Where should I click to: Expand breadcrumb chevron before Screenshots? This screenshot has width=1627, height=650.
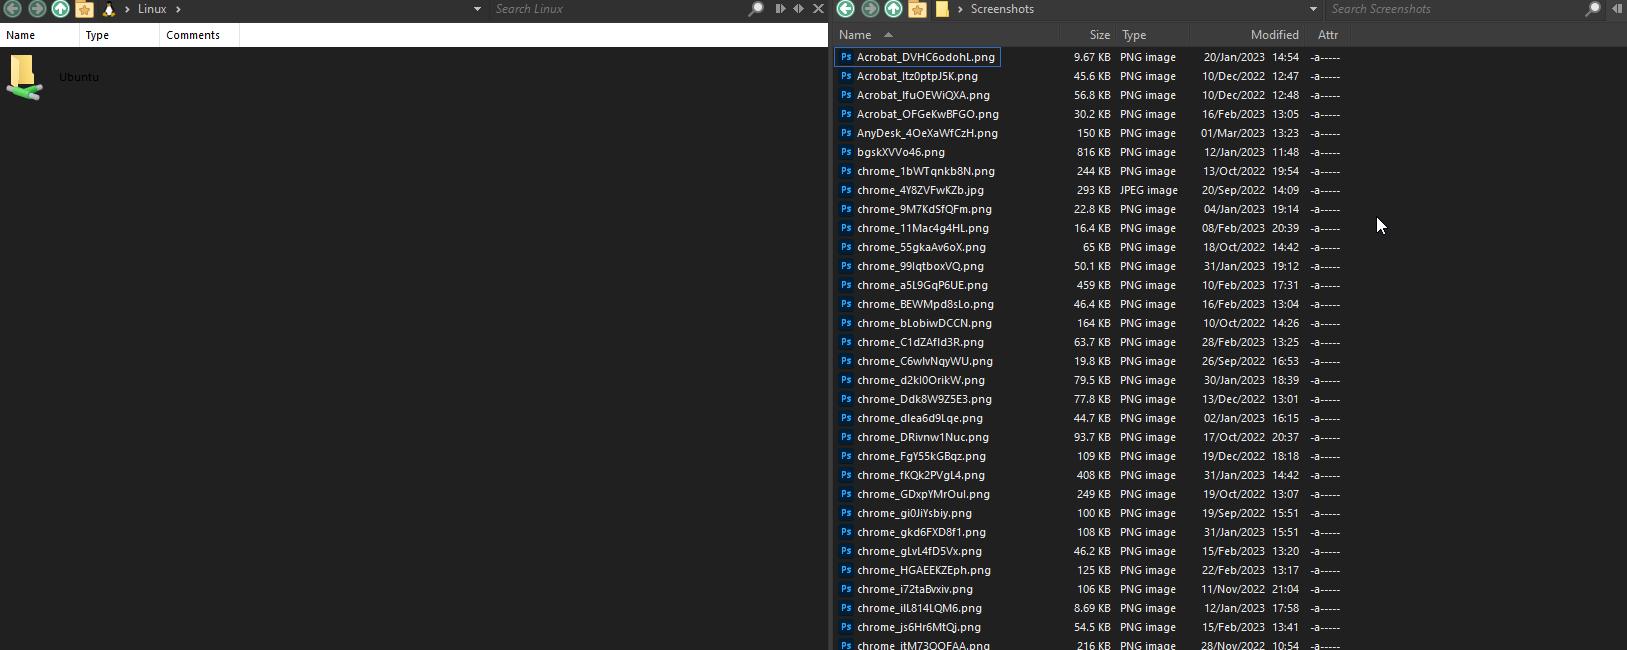tap(960, 9)
